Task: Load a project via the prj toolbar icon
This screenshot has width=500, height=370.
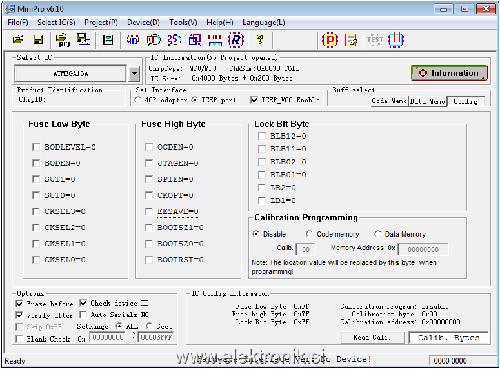Action: (x=62, y=40)
